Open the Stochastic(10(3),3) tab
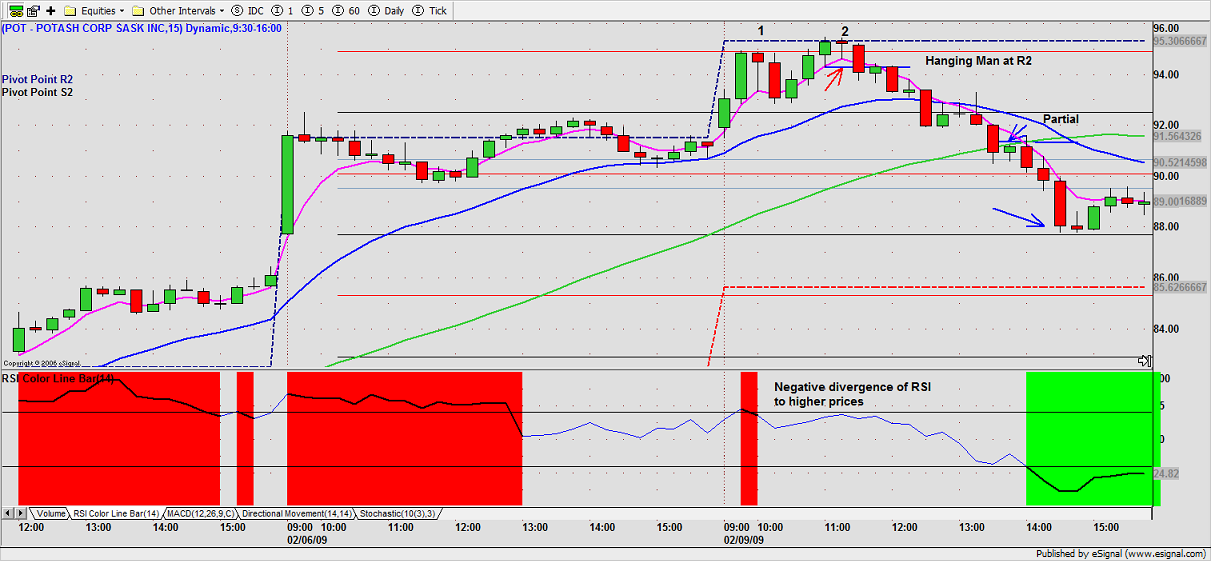Screen dimensions: 1211x561 tap(397, 513)
